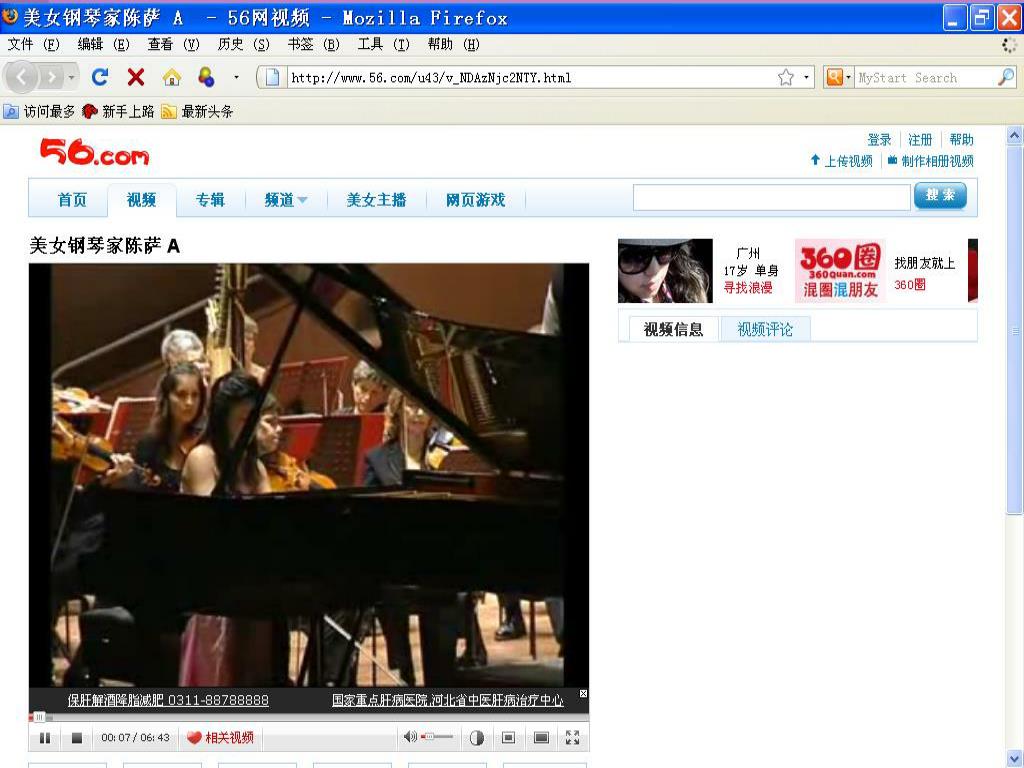1024x768 pixels.
Task: Open the 书签 (B) menu
Action: 313,44
